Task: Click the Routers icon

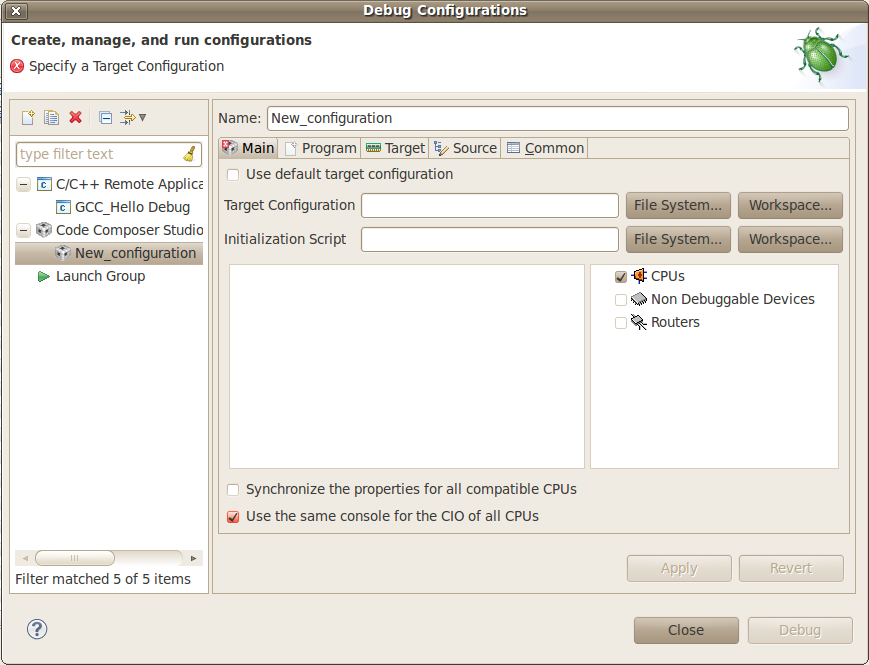Action: [639, 322]
